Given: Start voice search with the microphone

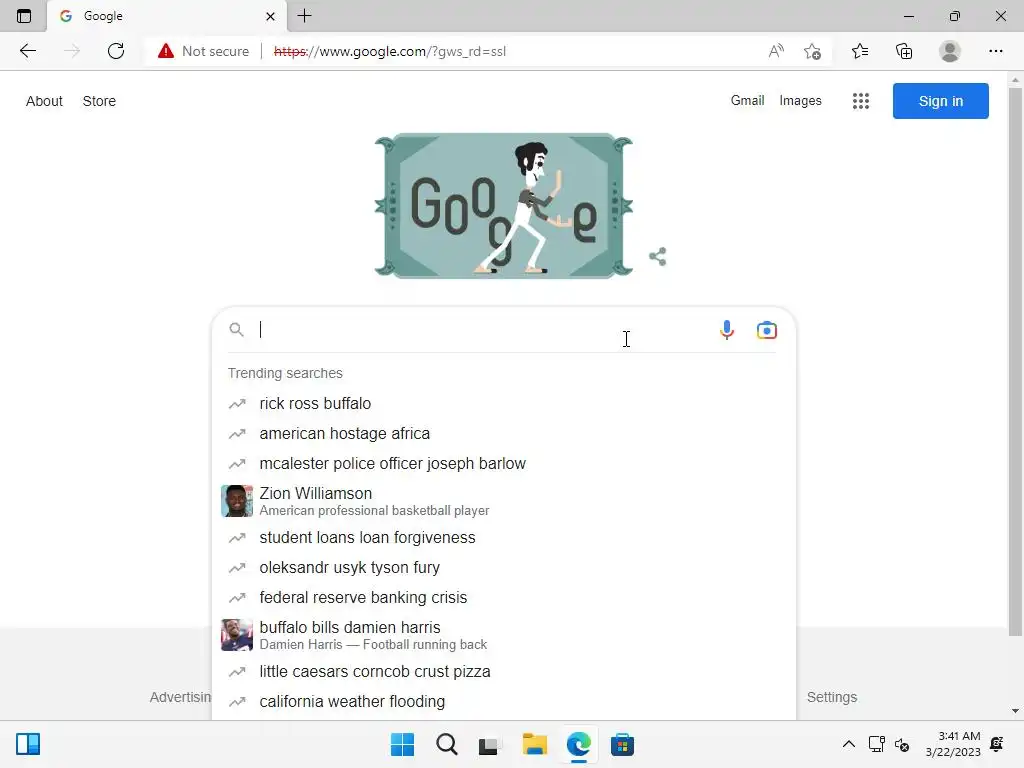Looking at the screenshot, I should 727,330.
